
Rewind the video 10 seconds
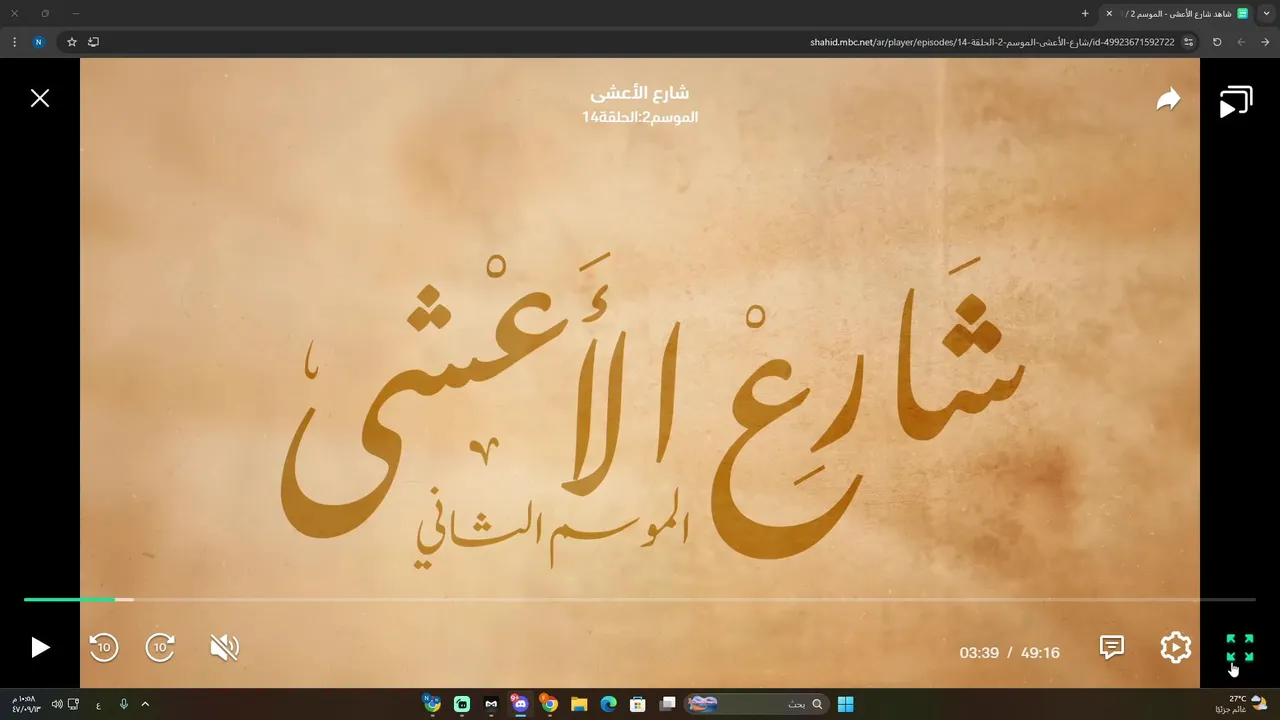[104, 648]
